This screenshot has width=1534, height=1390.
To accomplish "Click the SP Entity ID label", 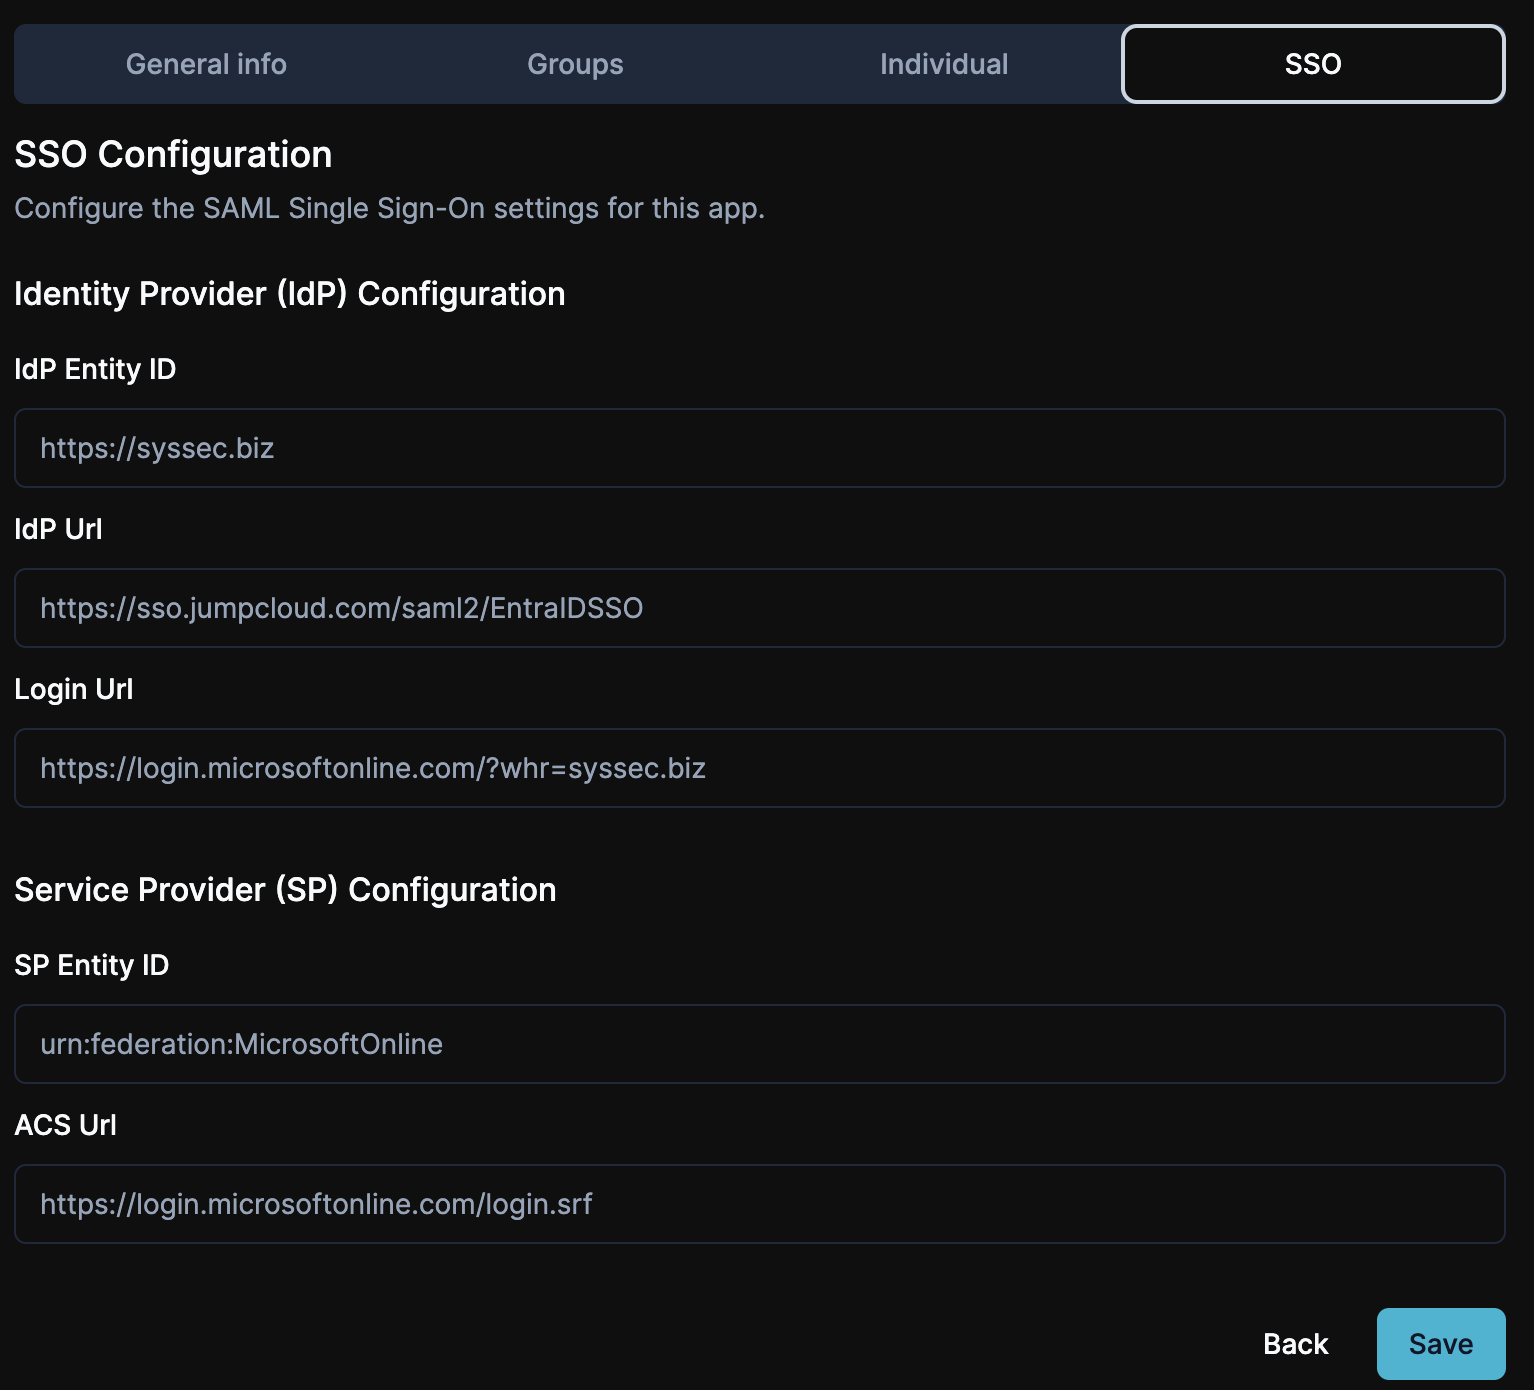I will point(91,965).
